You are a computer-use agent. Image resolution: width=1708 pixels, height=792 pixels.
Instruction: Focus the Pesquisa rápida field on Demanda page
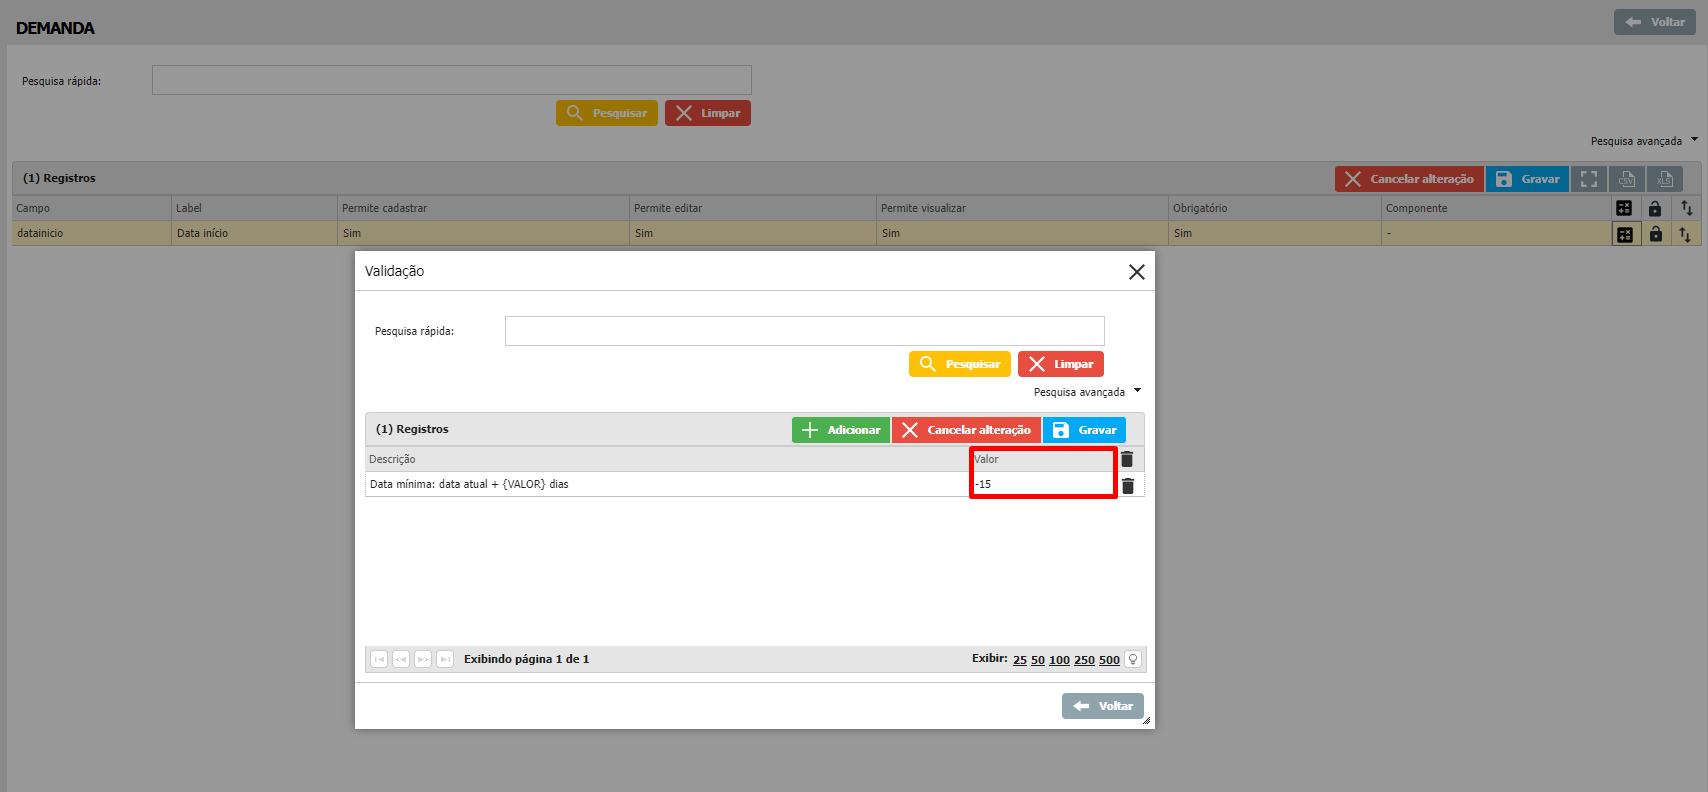[x=451, y=80]
